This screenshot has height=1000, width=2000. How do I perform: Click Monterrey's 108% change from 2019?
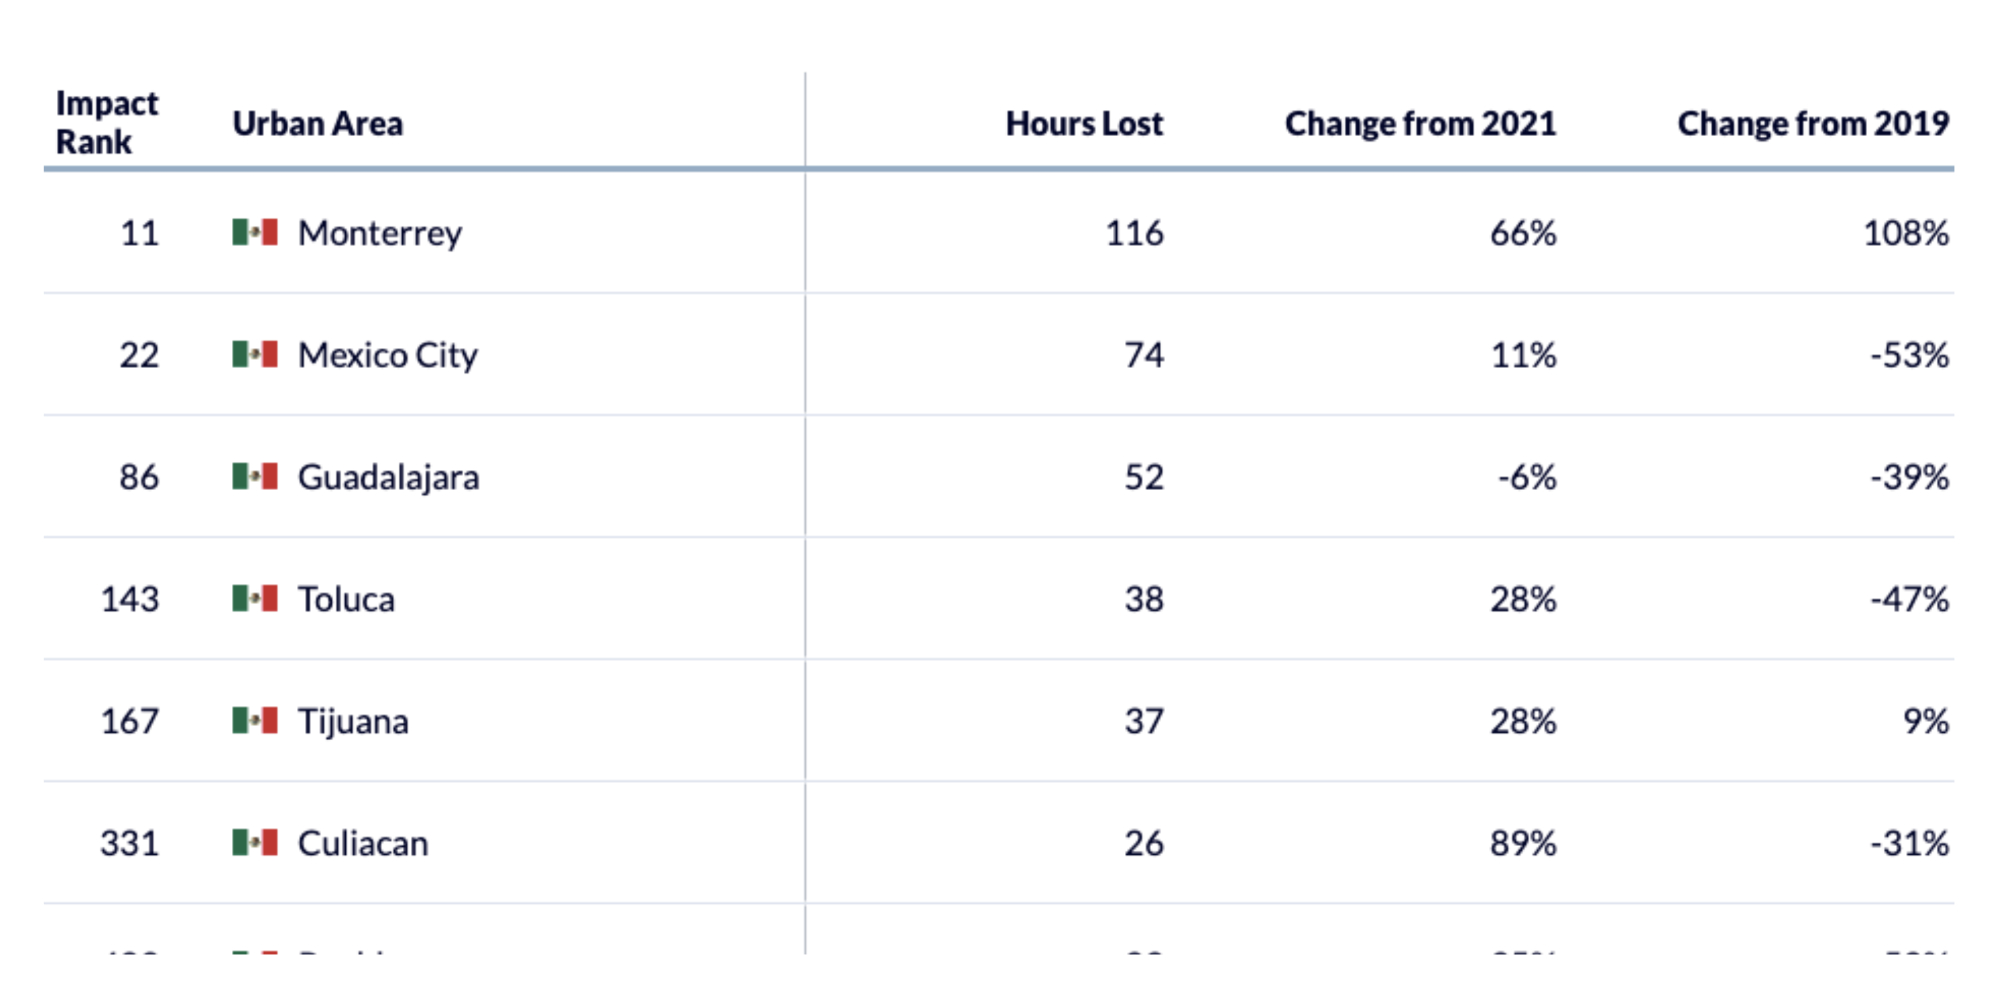pyautogui.click(x=1905, y=234)
